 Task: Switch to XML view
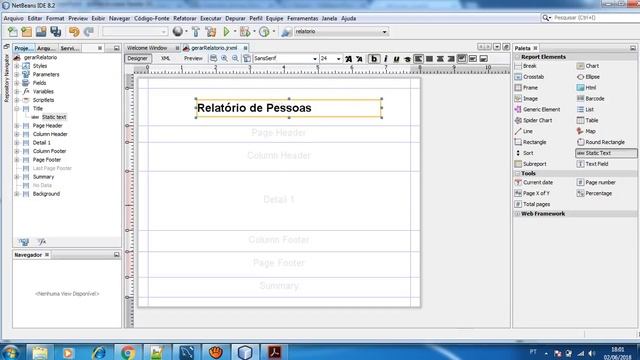166,59
